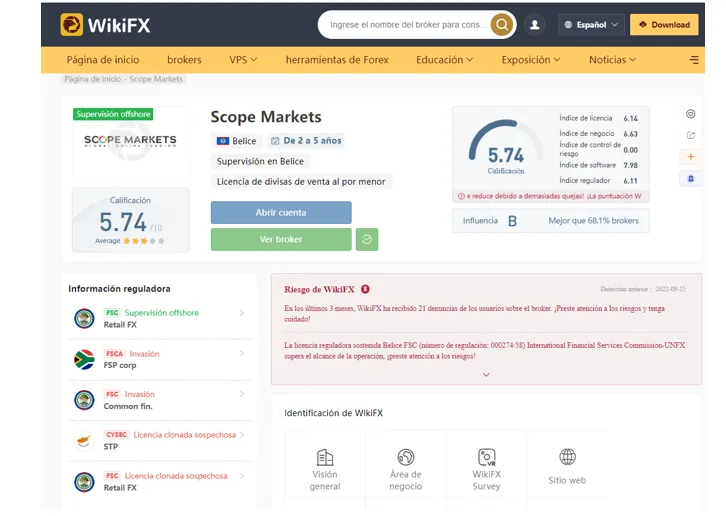
Task: Open the brokers menu item
Action: [184, 60]
